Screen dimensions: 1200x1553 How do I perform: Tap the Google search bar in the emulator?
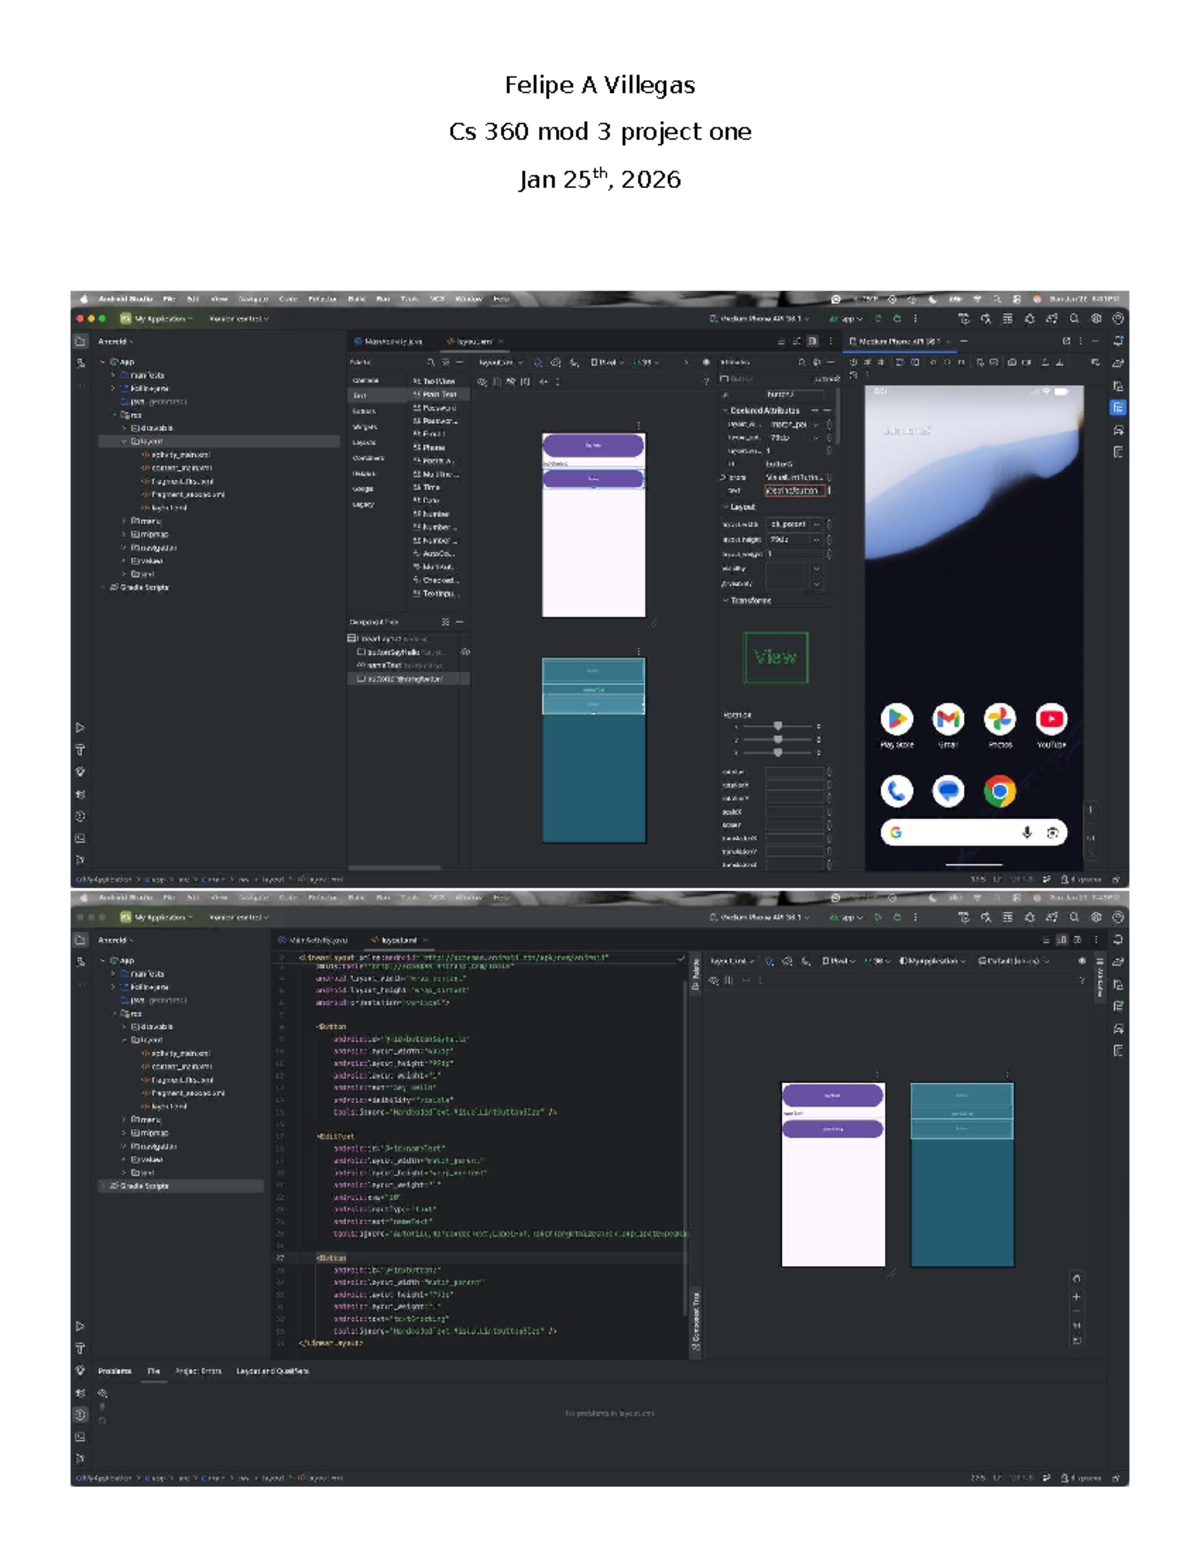974,833
